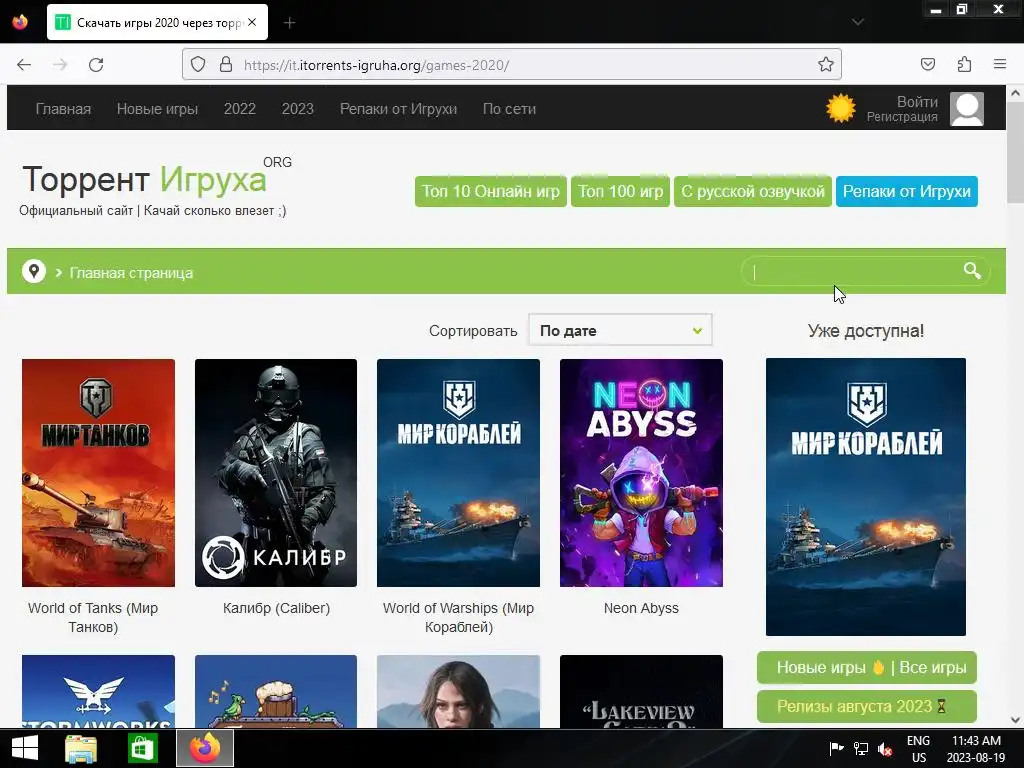
Task: Open the large sidebar Мир Кораблей banner
Action: 865,496
